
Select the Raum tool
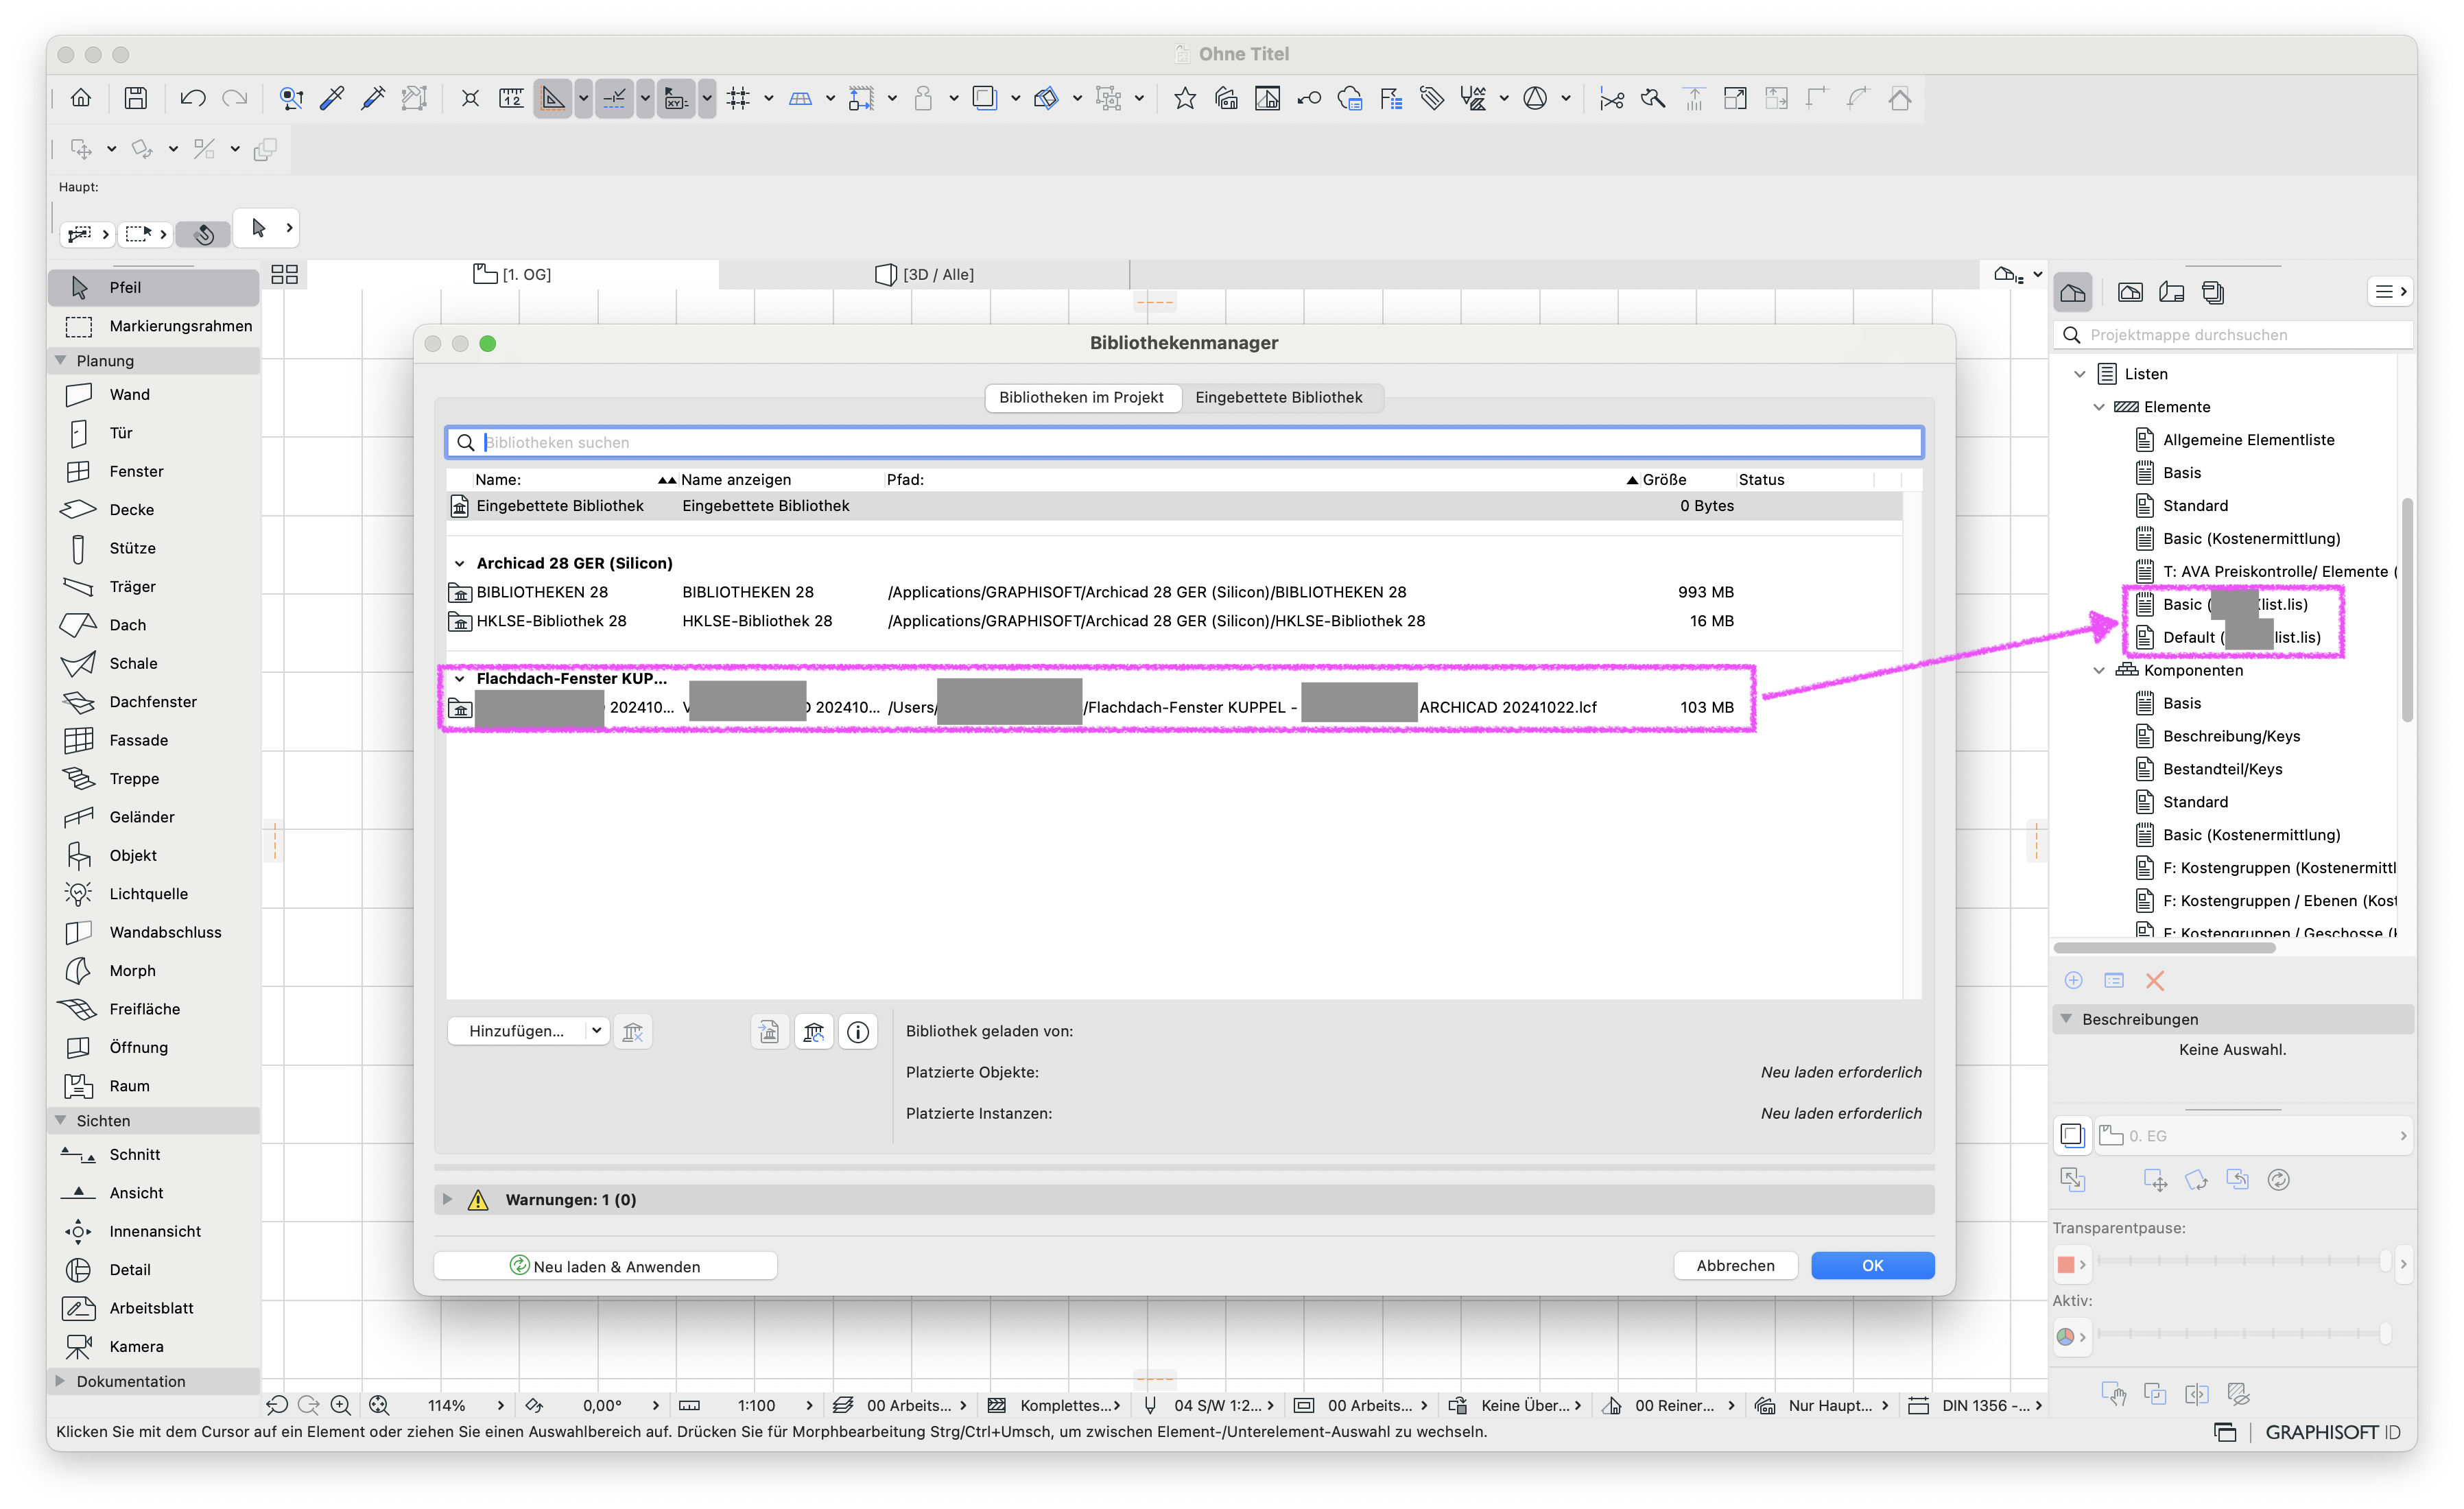[x=153, y=1086]
